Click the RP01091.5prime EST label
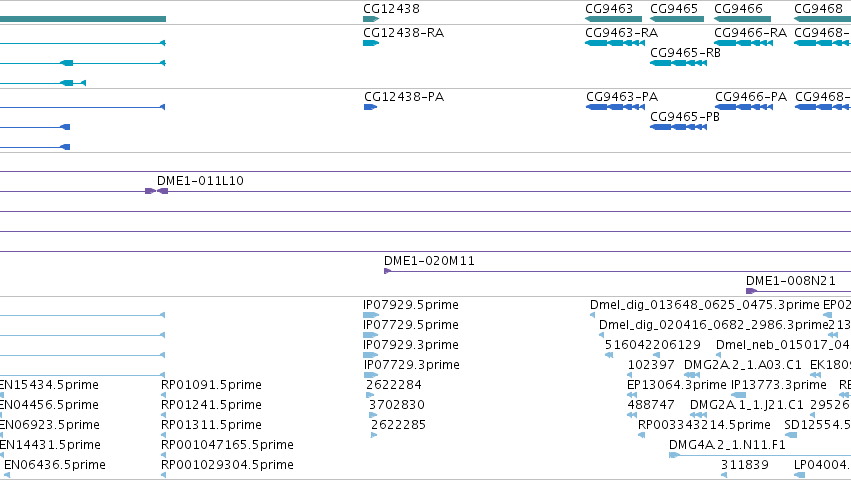Screen dimensions: 851x480 coord(211,384)
